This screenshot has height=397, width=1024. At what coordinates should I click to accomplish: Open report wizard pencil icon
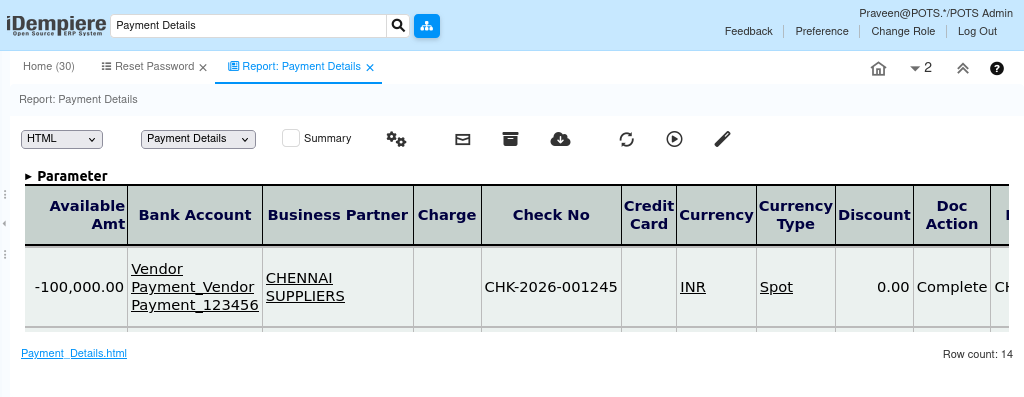tap(722, 139)
